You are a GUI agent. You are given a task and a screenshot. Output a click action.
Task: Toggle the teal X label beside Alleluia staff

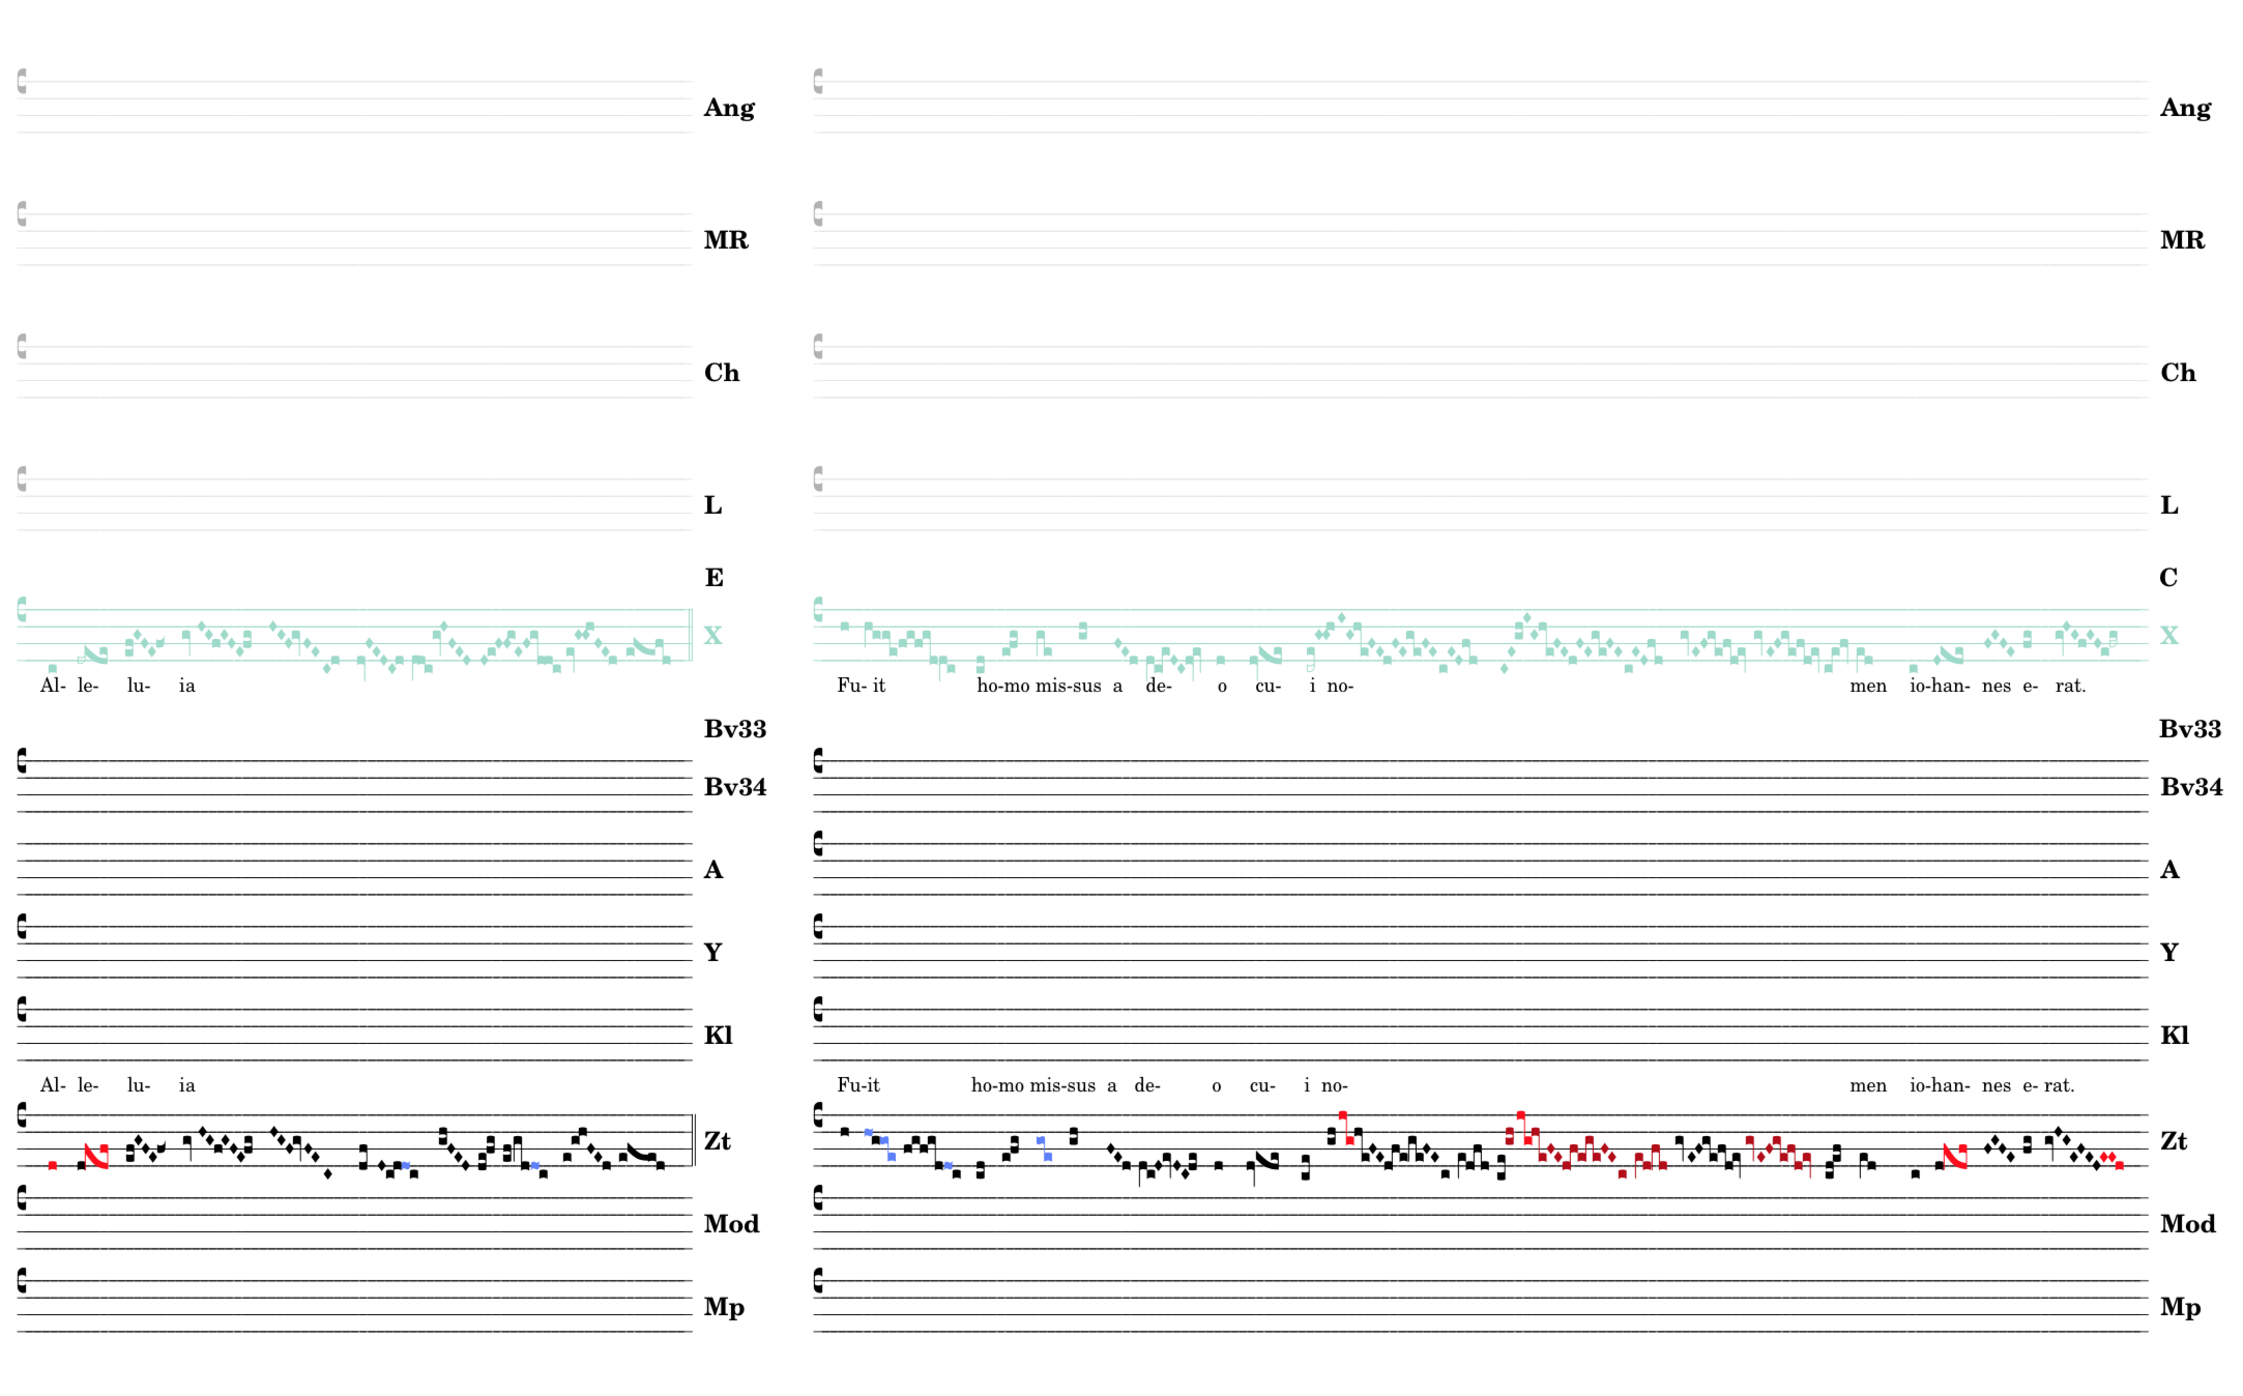point(712,635)
